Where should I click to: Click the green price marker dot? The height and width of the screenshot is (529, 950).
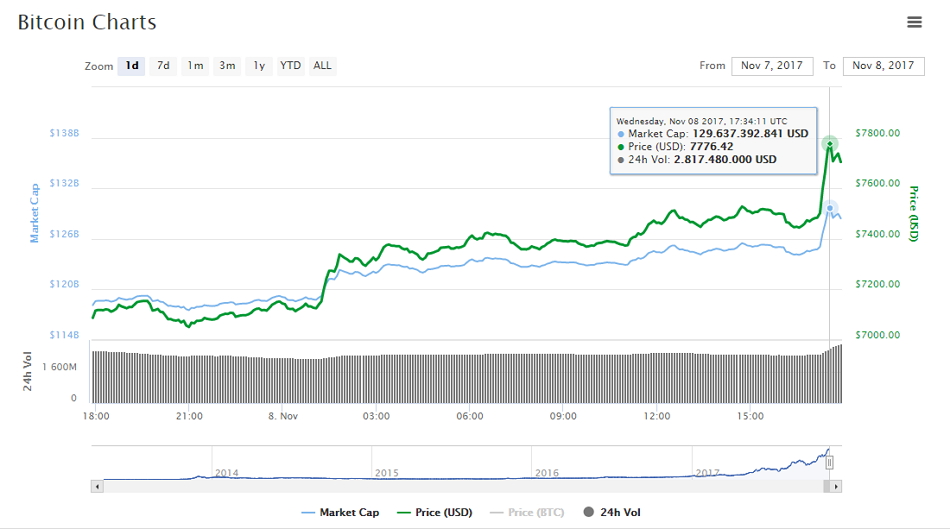tap(829, 144)
